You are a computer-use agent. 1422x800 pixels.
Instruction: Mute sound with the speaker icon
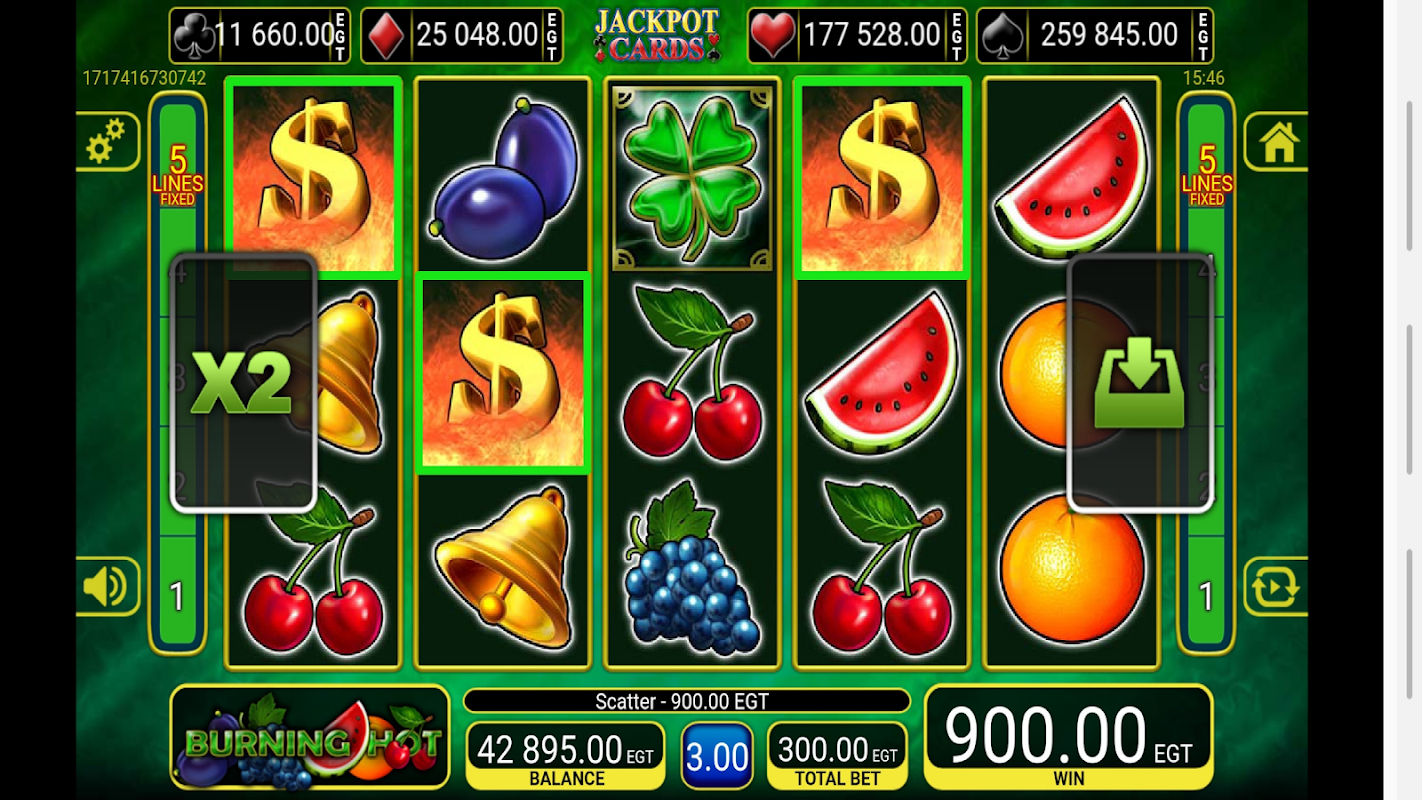pos(106,586)
